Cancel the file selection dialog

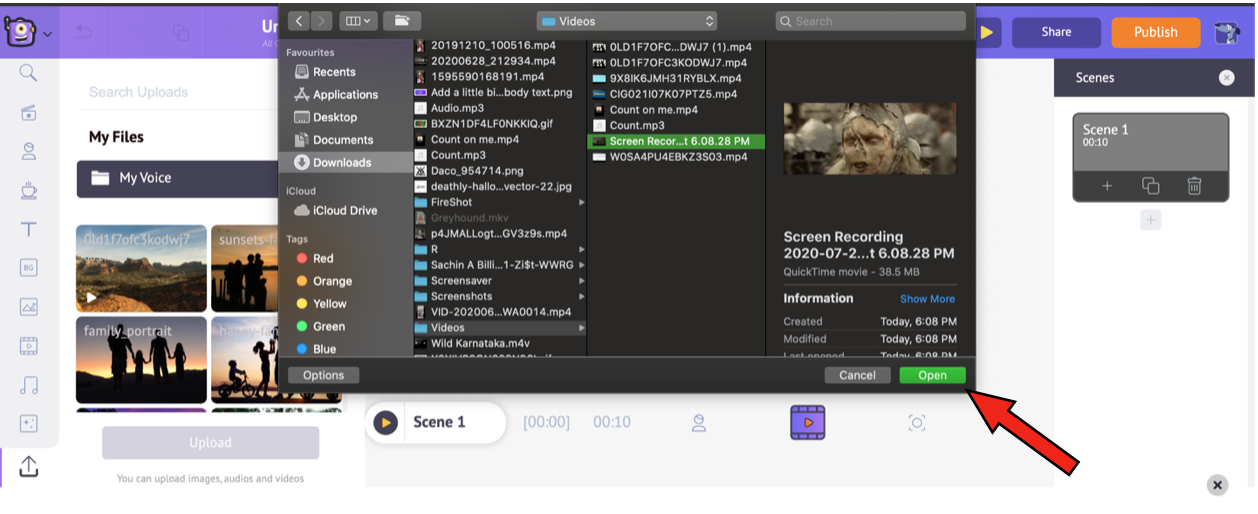[x=857, y=375]
